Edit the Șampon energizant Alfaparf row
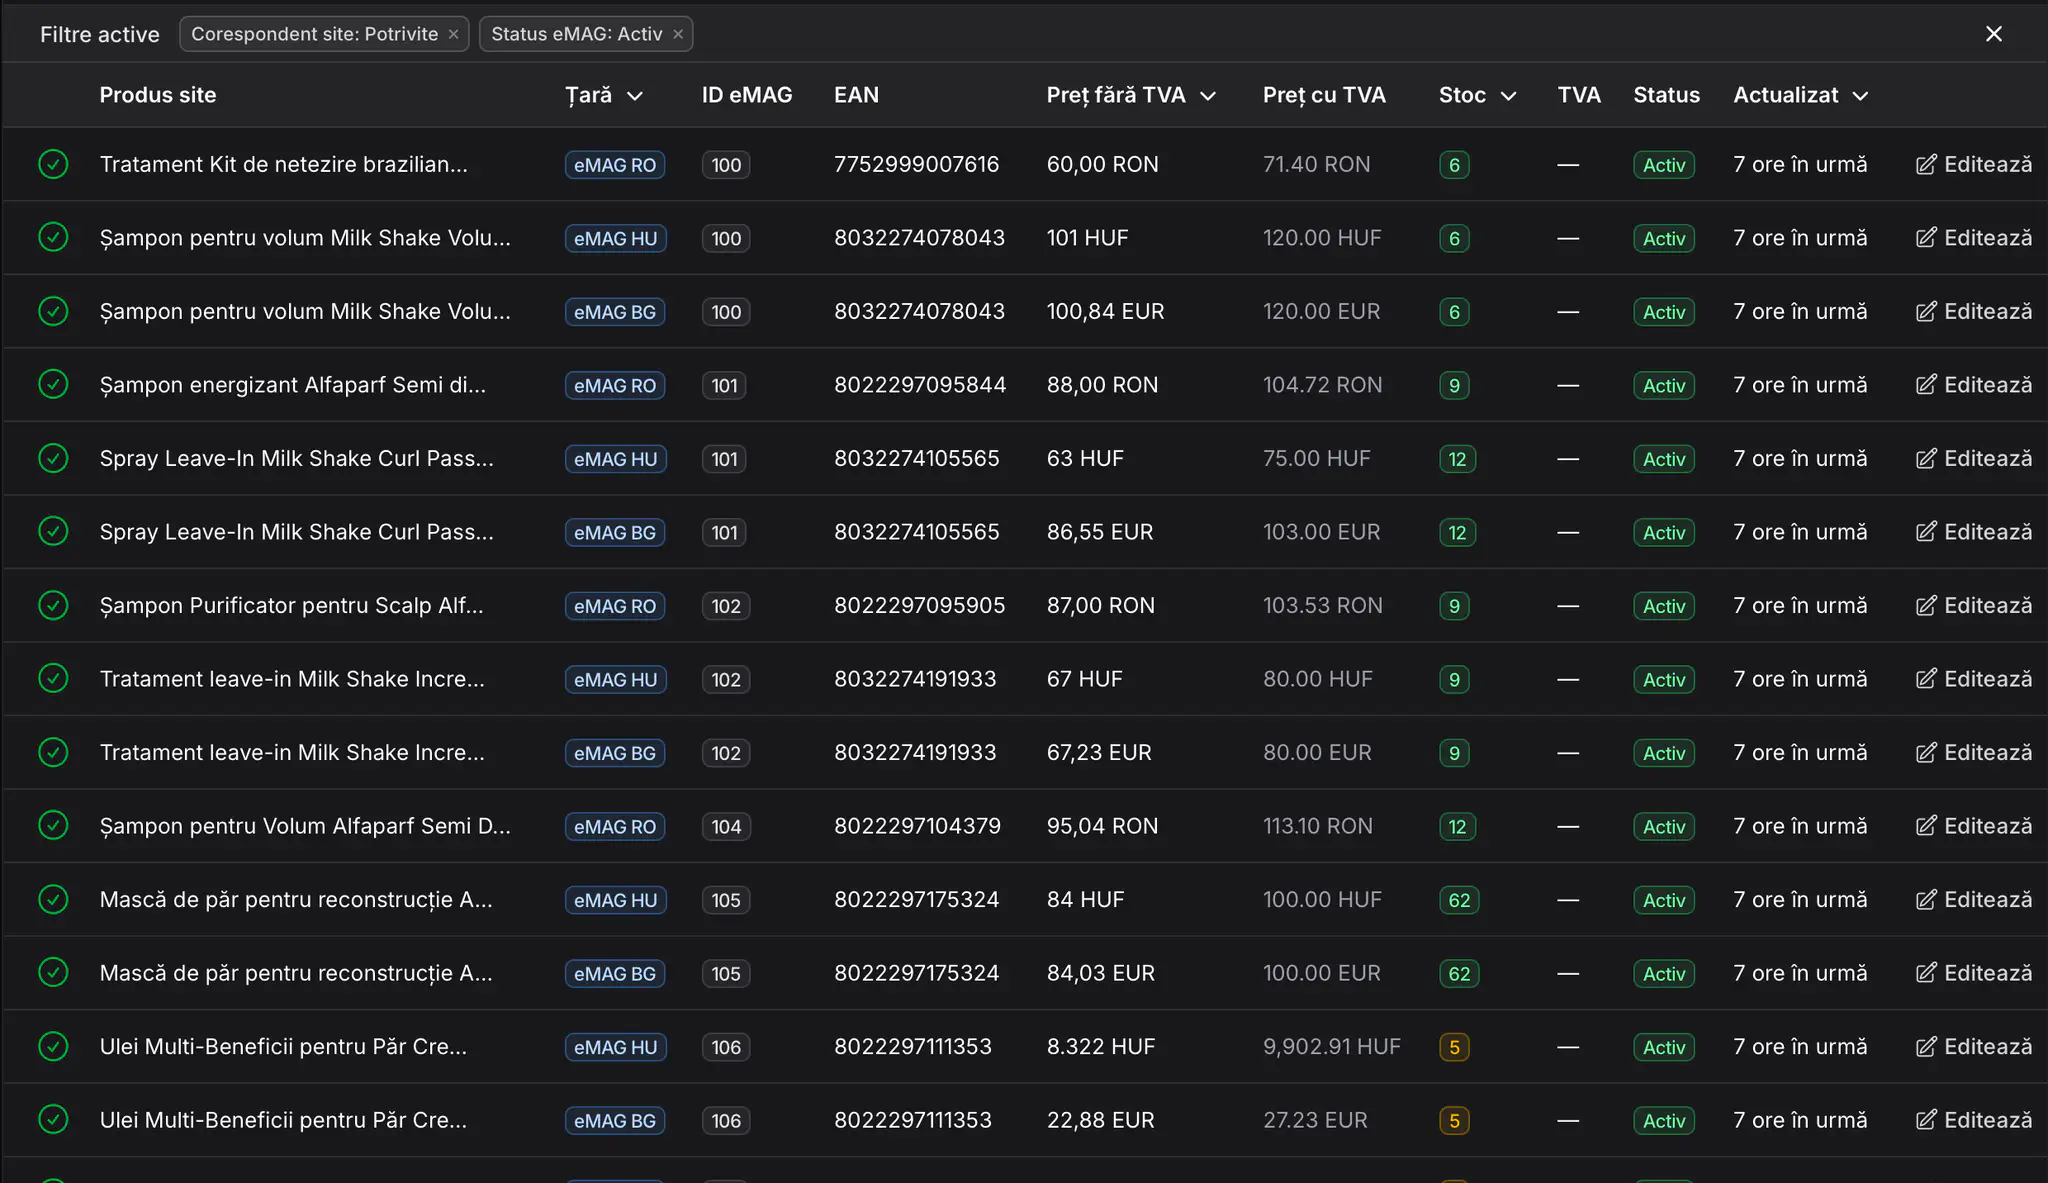The image size is (2048, 1183). [x=1973, y=385]
